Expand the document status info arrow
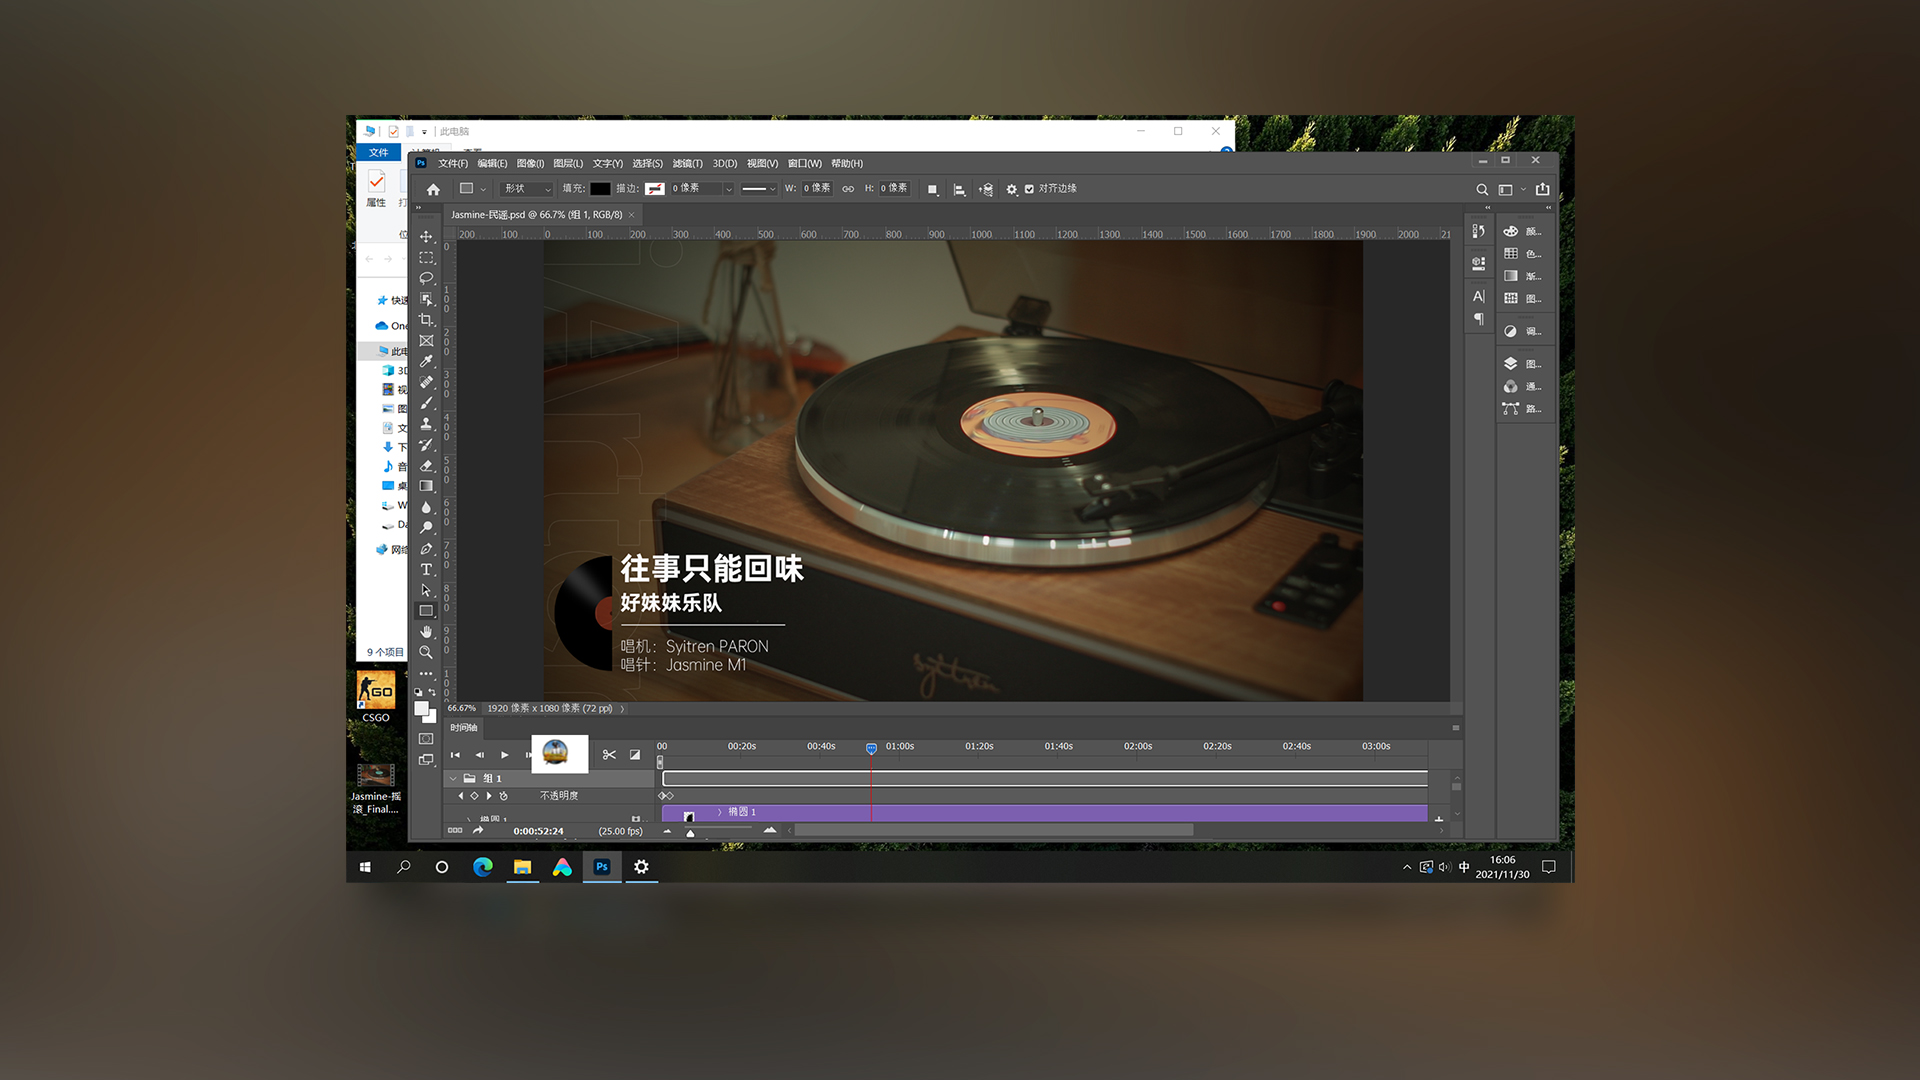 [622, 709]
